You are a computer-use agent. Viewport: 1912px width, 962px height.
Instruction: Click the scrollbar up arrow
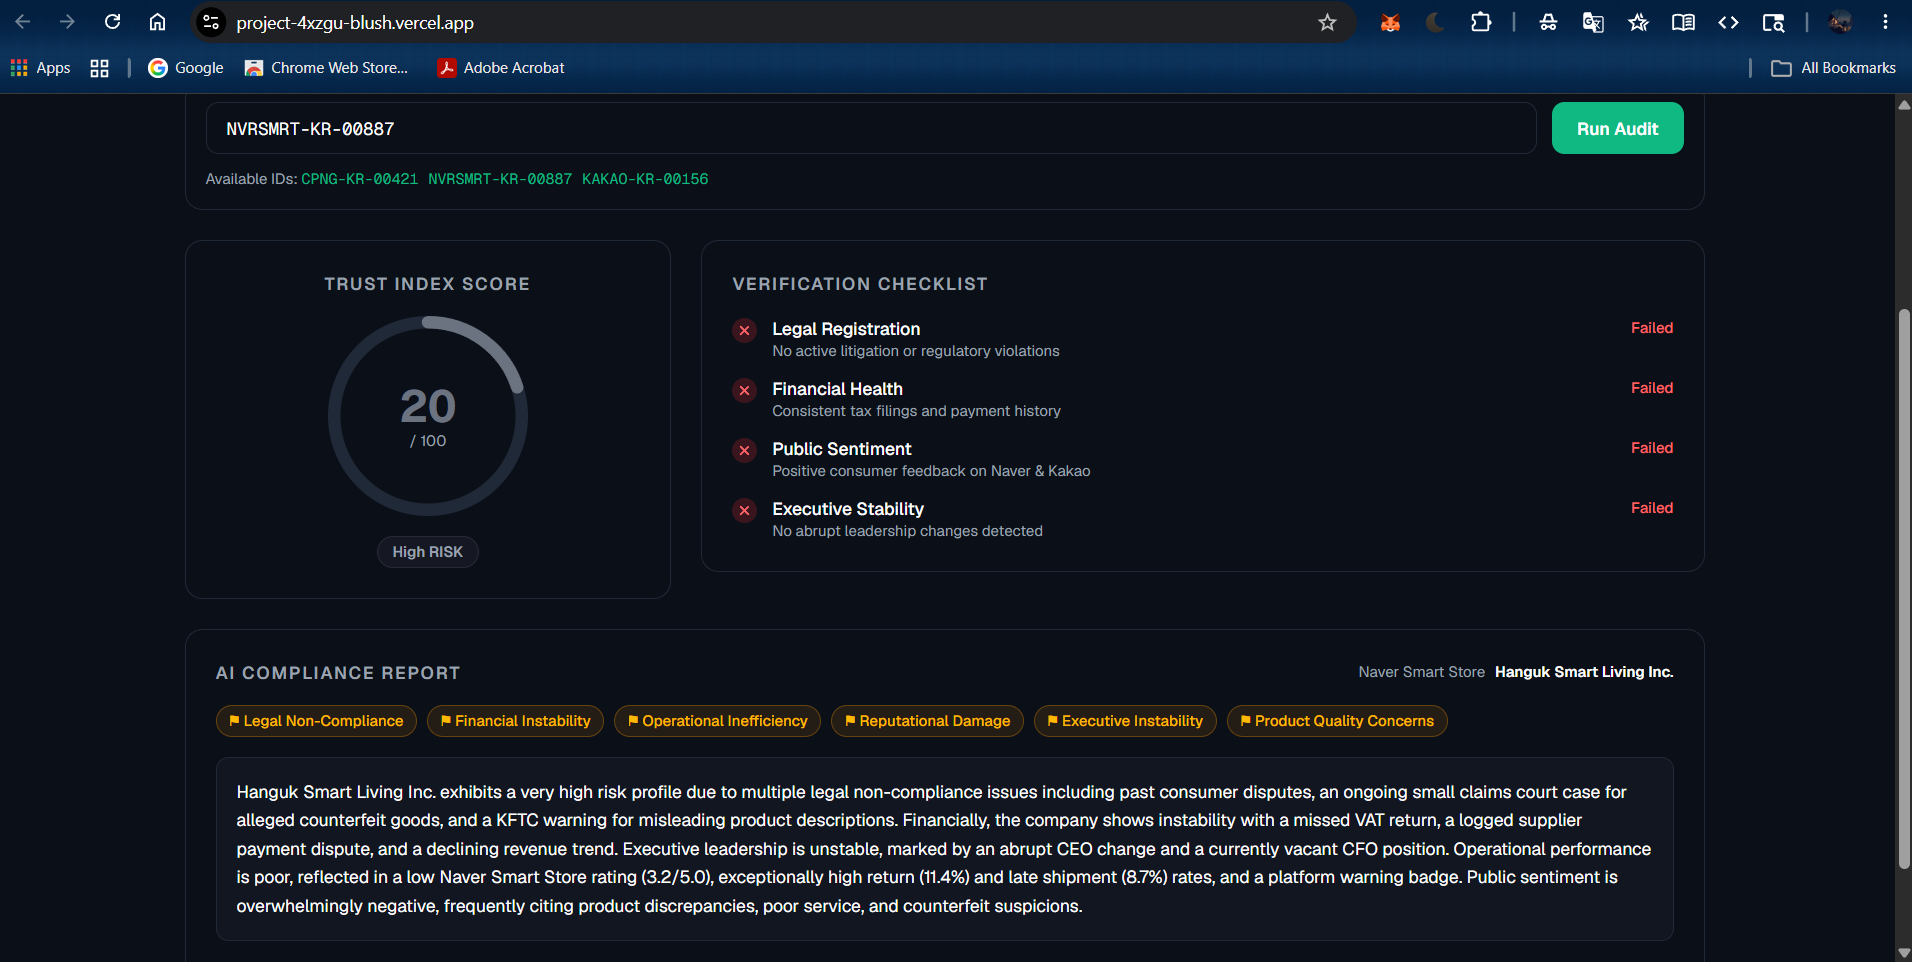click(x=1904, y=104)
